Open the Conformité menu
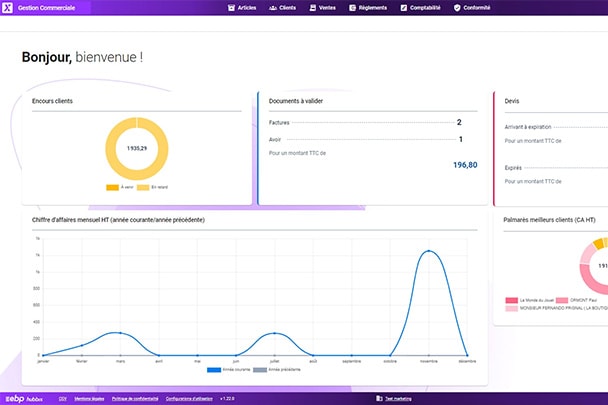This screenshot has width=608, height=405. (x=472, y=8)
